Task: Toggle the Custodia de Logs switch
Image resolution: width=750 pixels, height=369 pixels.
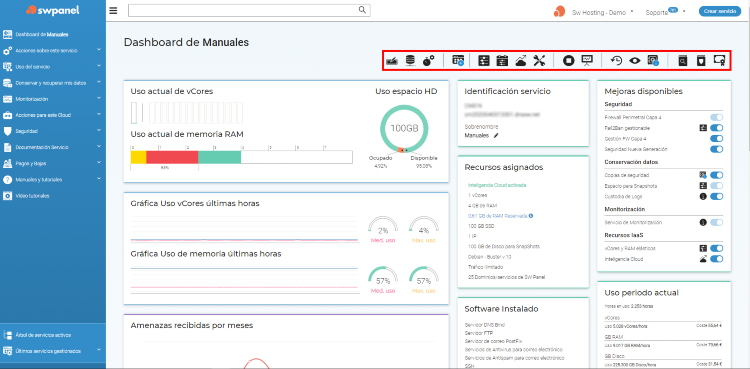Action: click(717, 196)
